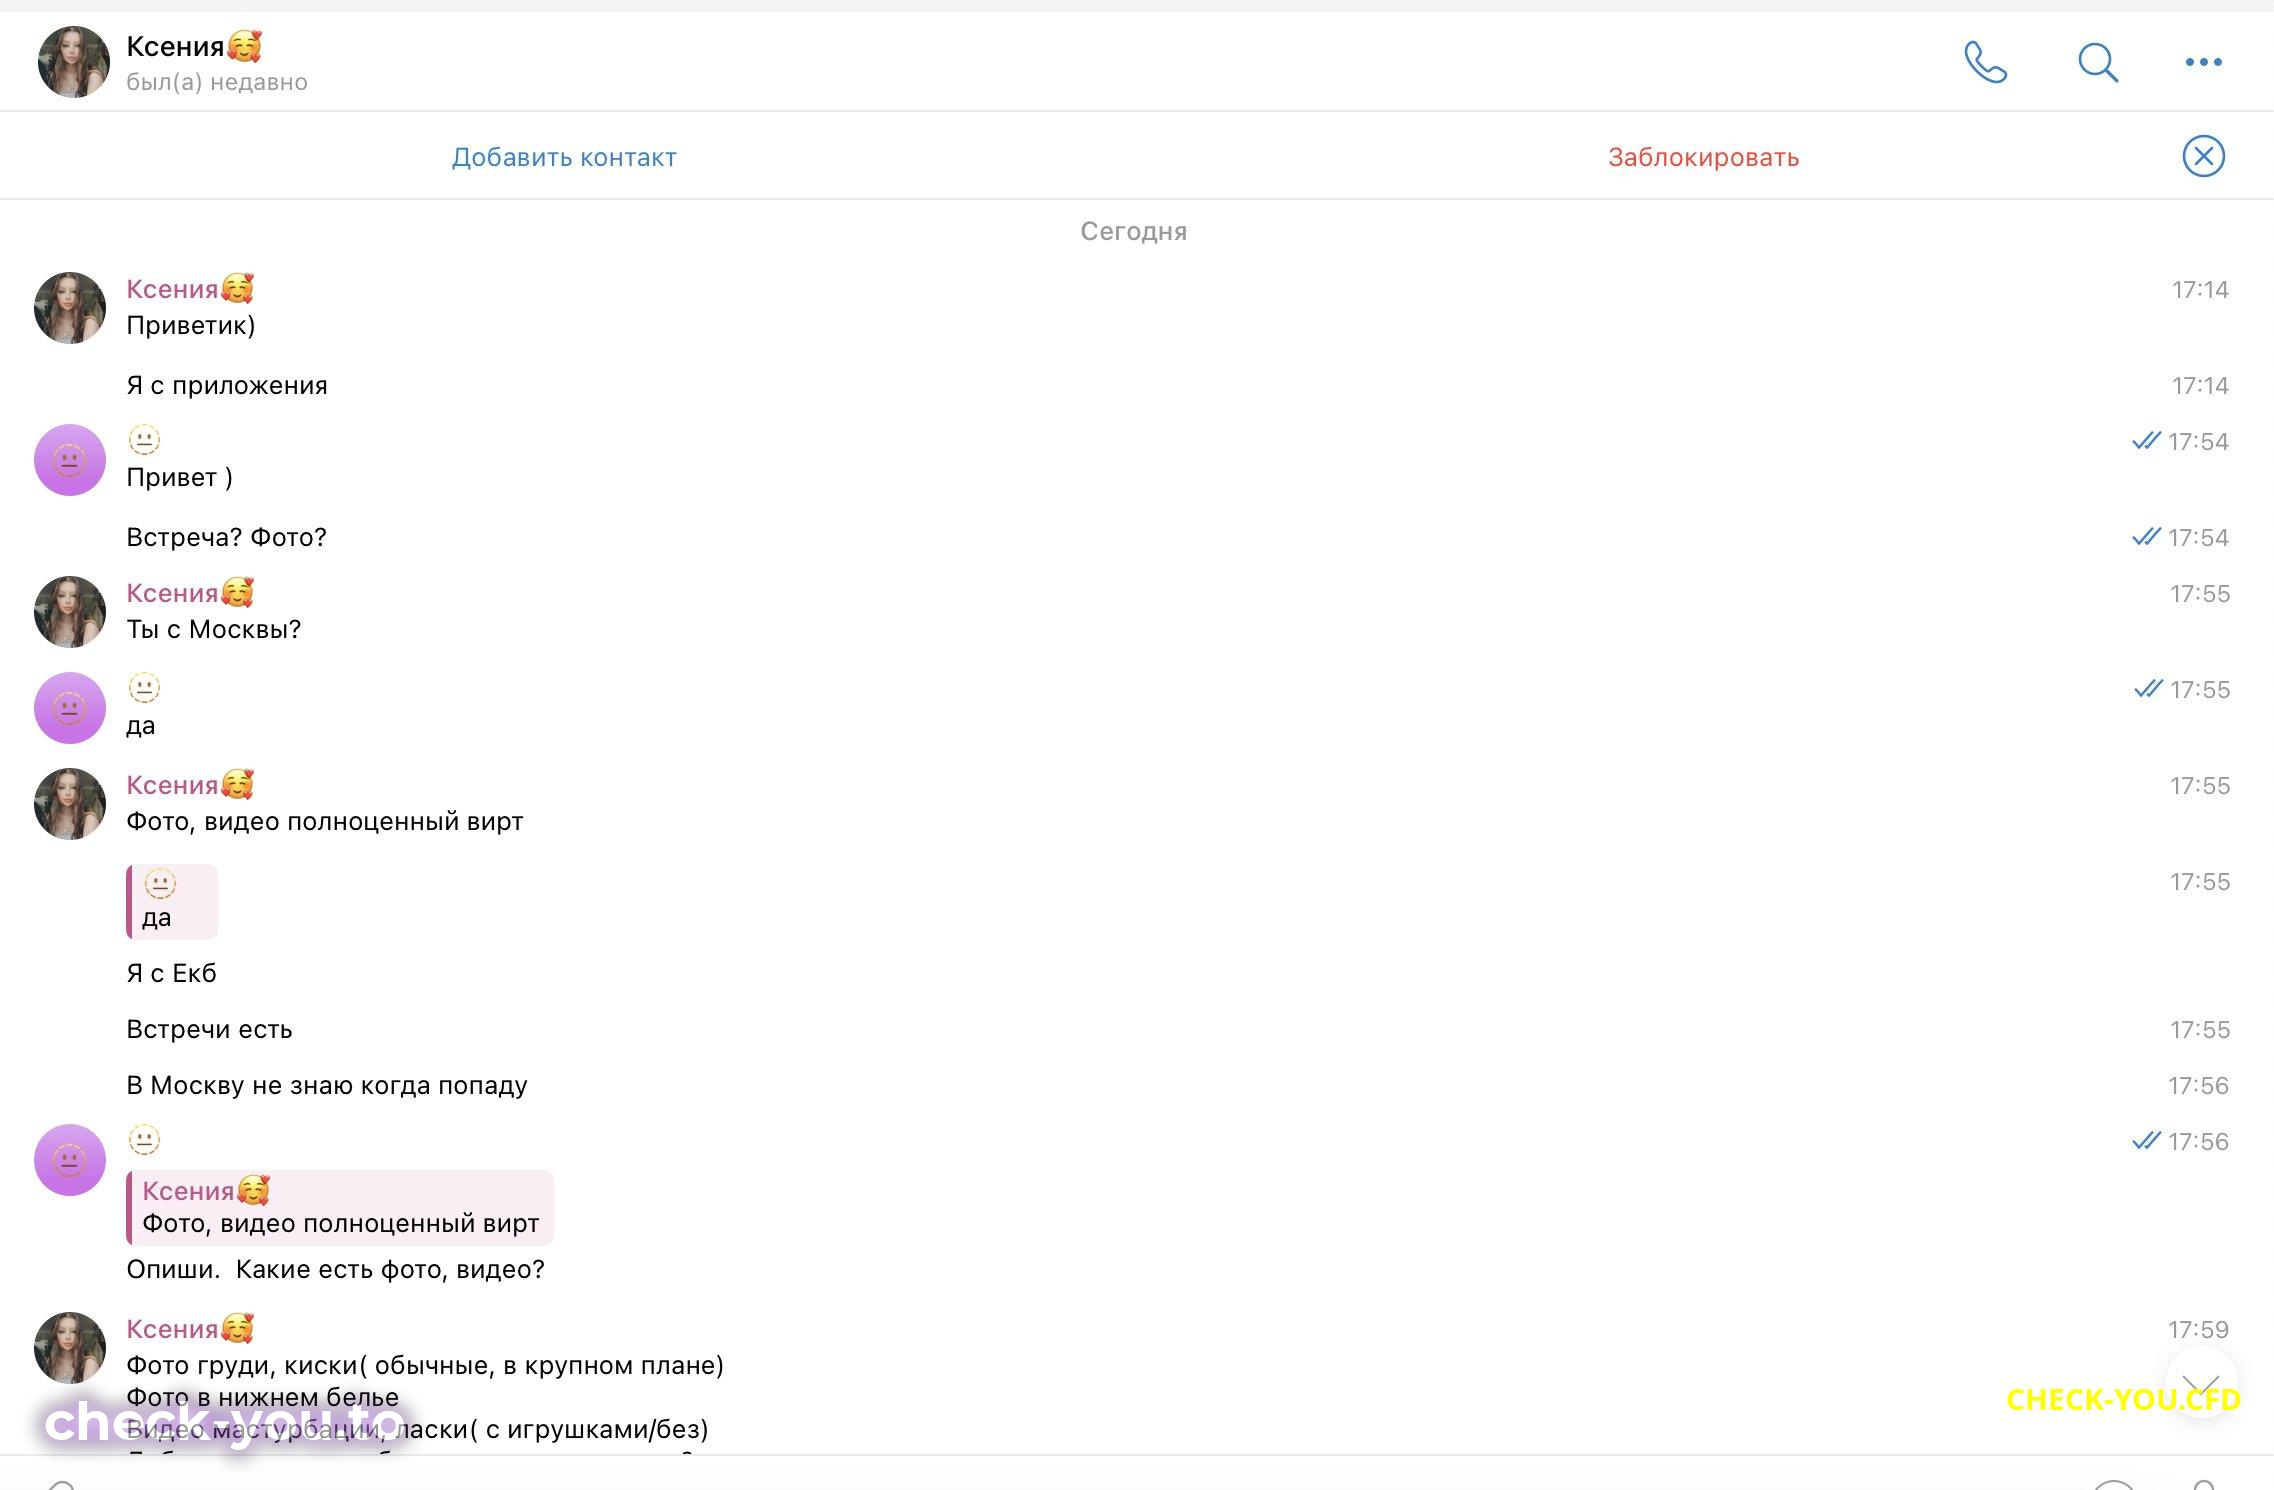Click the Сегодня date separator
This screenshot has height=1490, width=2274.
1134,231
